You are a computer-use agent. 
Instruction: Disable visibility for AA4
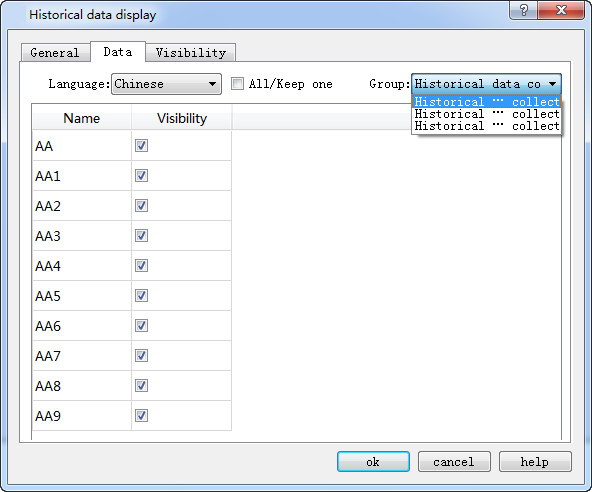tap(141, 265)
